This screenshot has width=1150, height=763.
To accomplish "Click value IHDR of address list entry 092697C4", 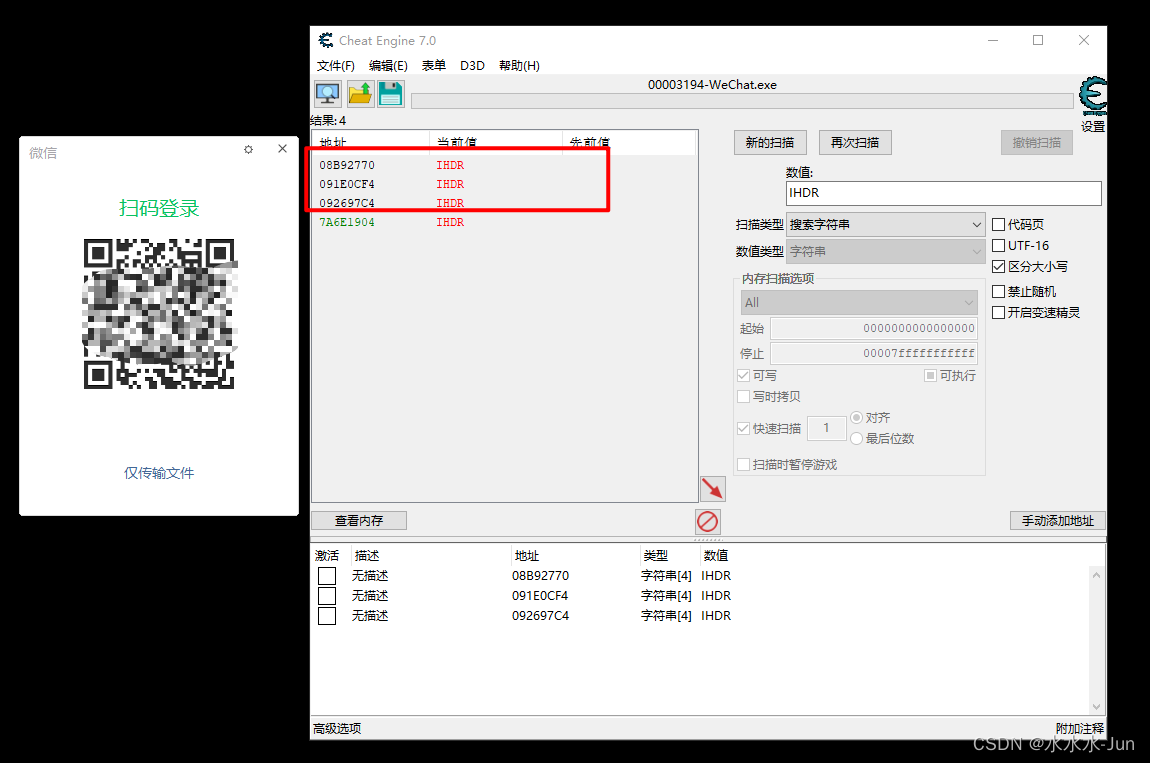I will click(x=716, y=616).
